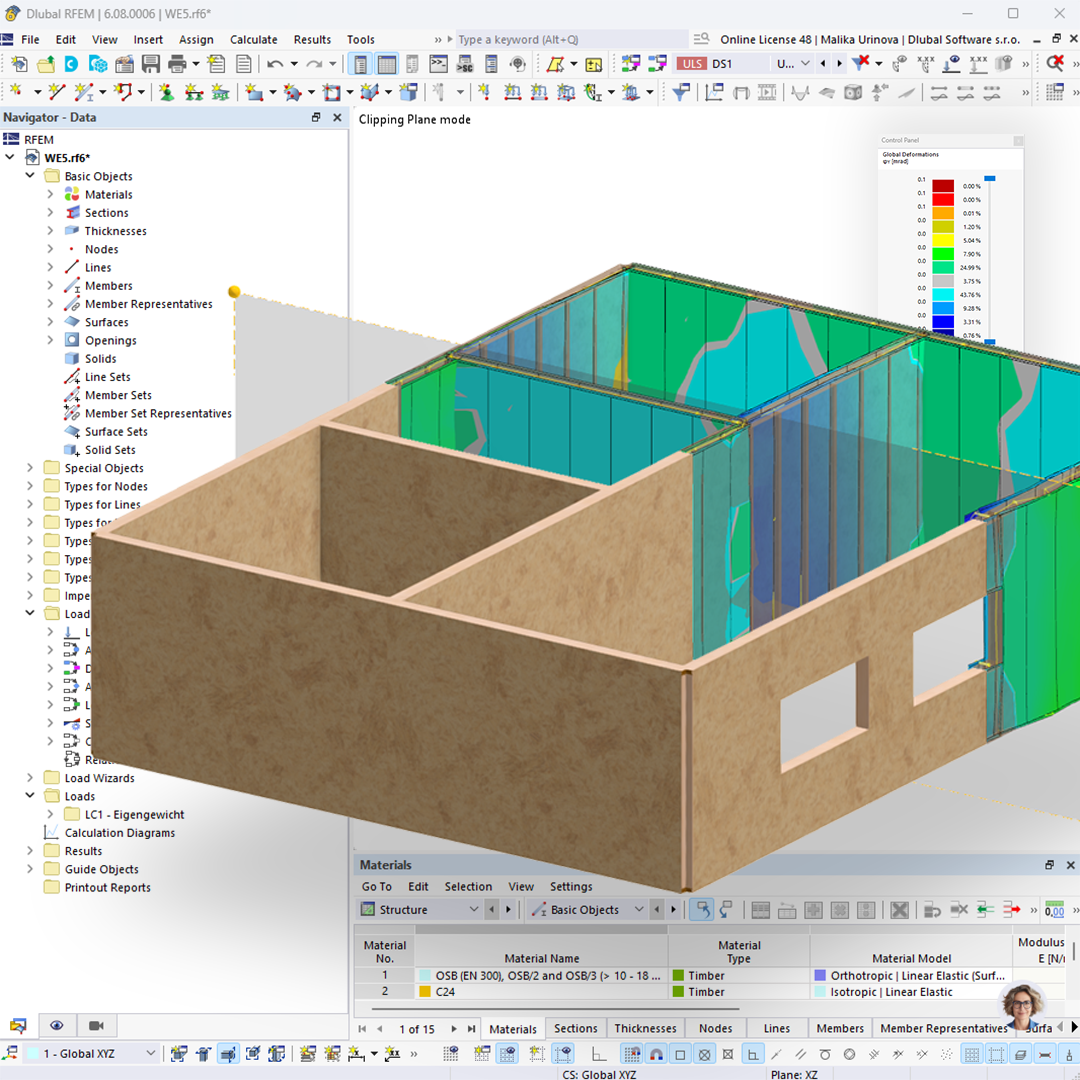1080x1080 pixels.
Task: Click the eye visibility icon near bottom left
Action: (57, 1025)
